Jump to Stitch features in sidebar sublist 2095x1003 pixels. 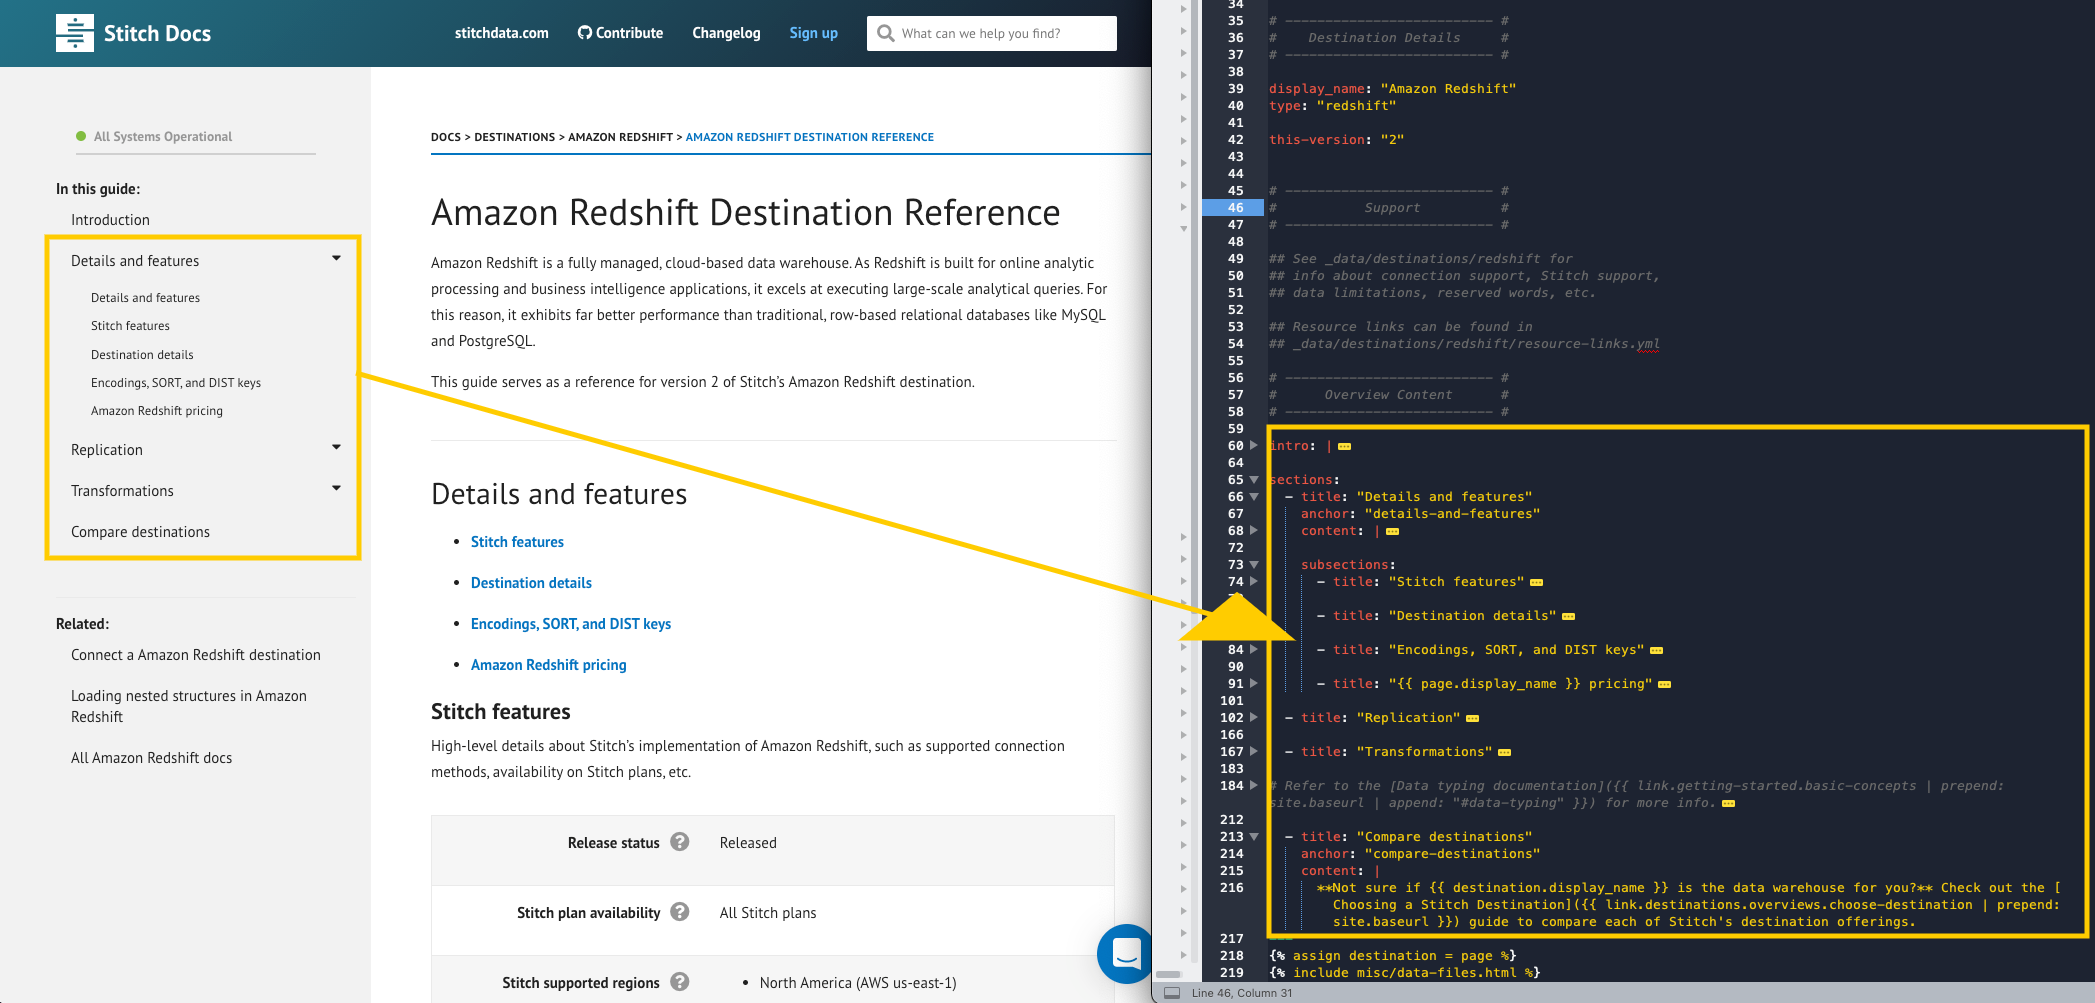130,326
